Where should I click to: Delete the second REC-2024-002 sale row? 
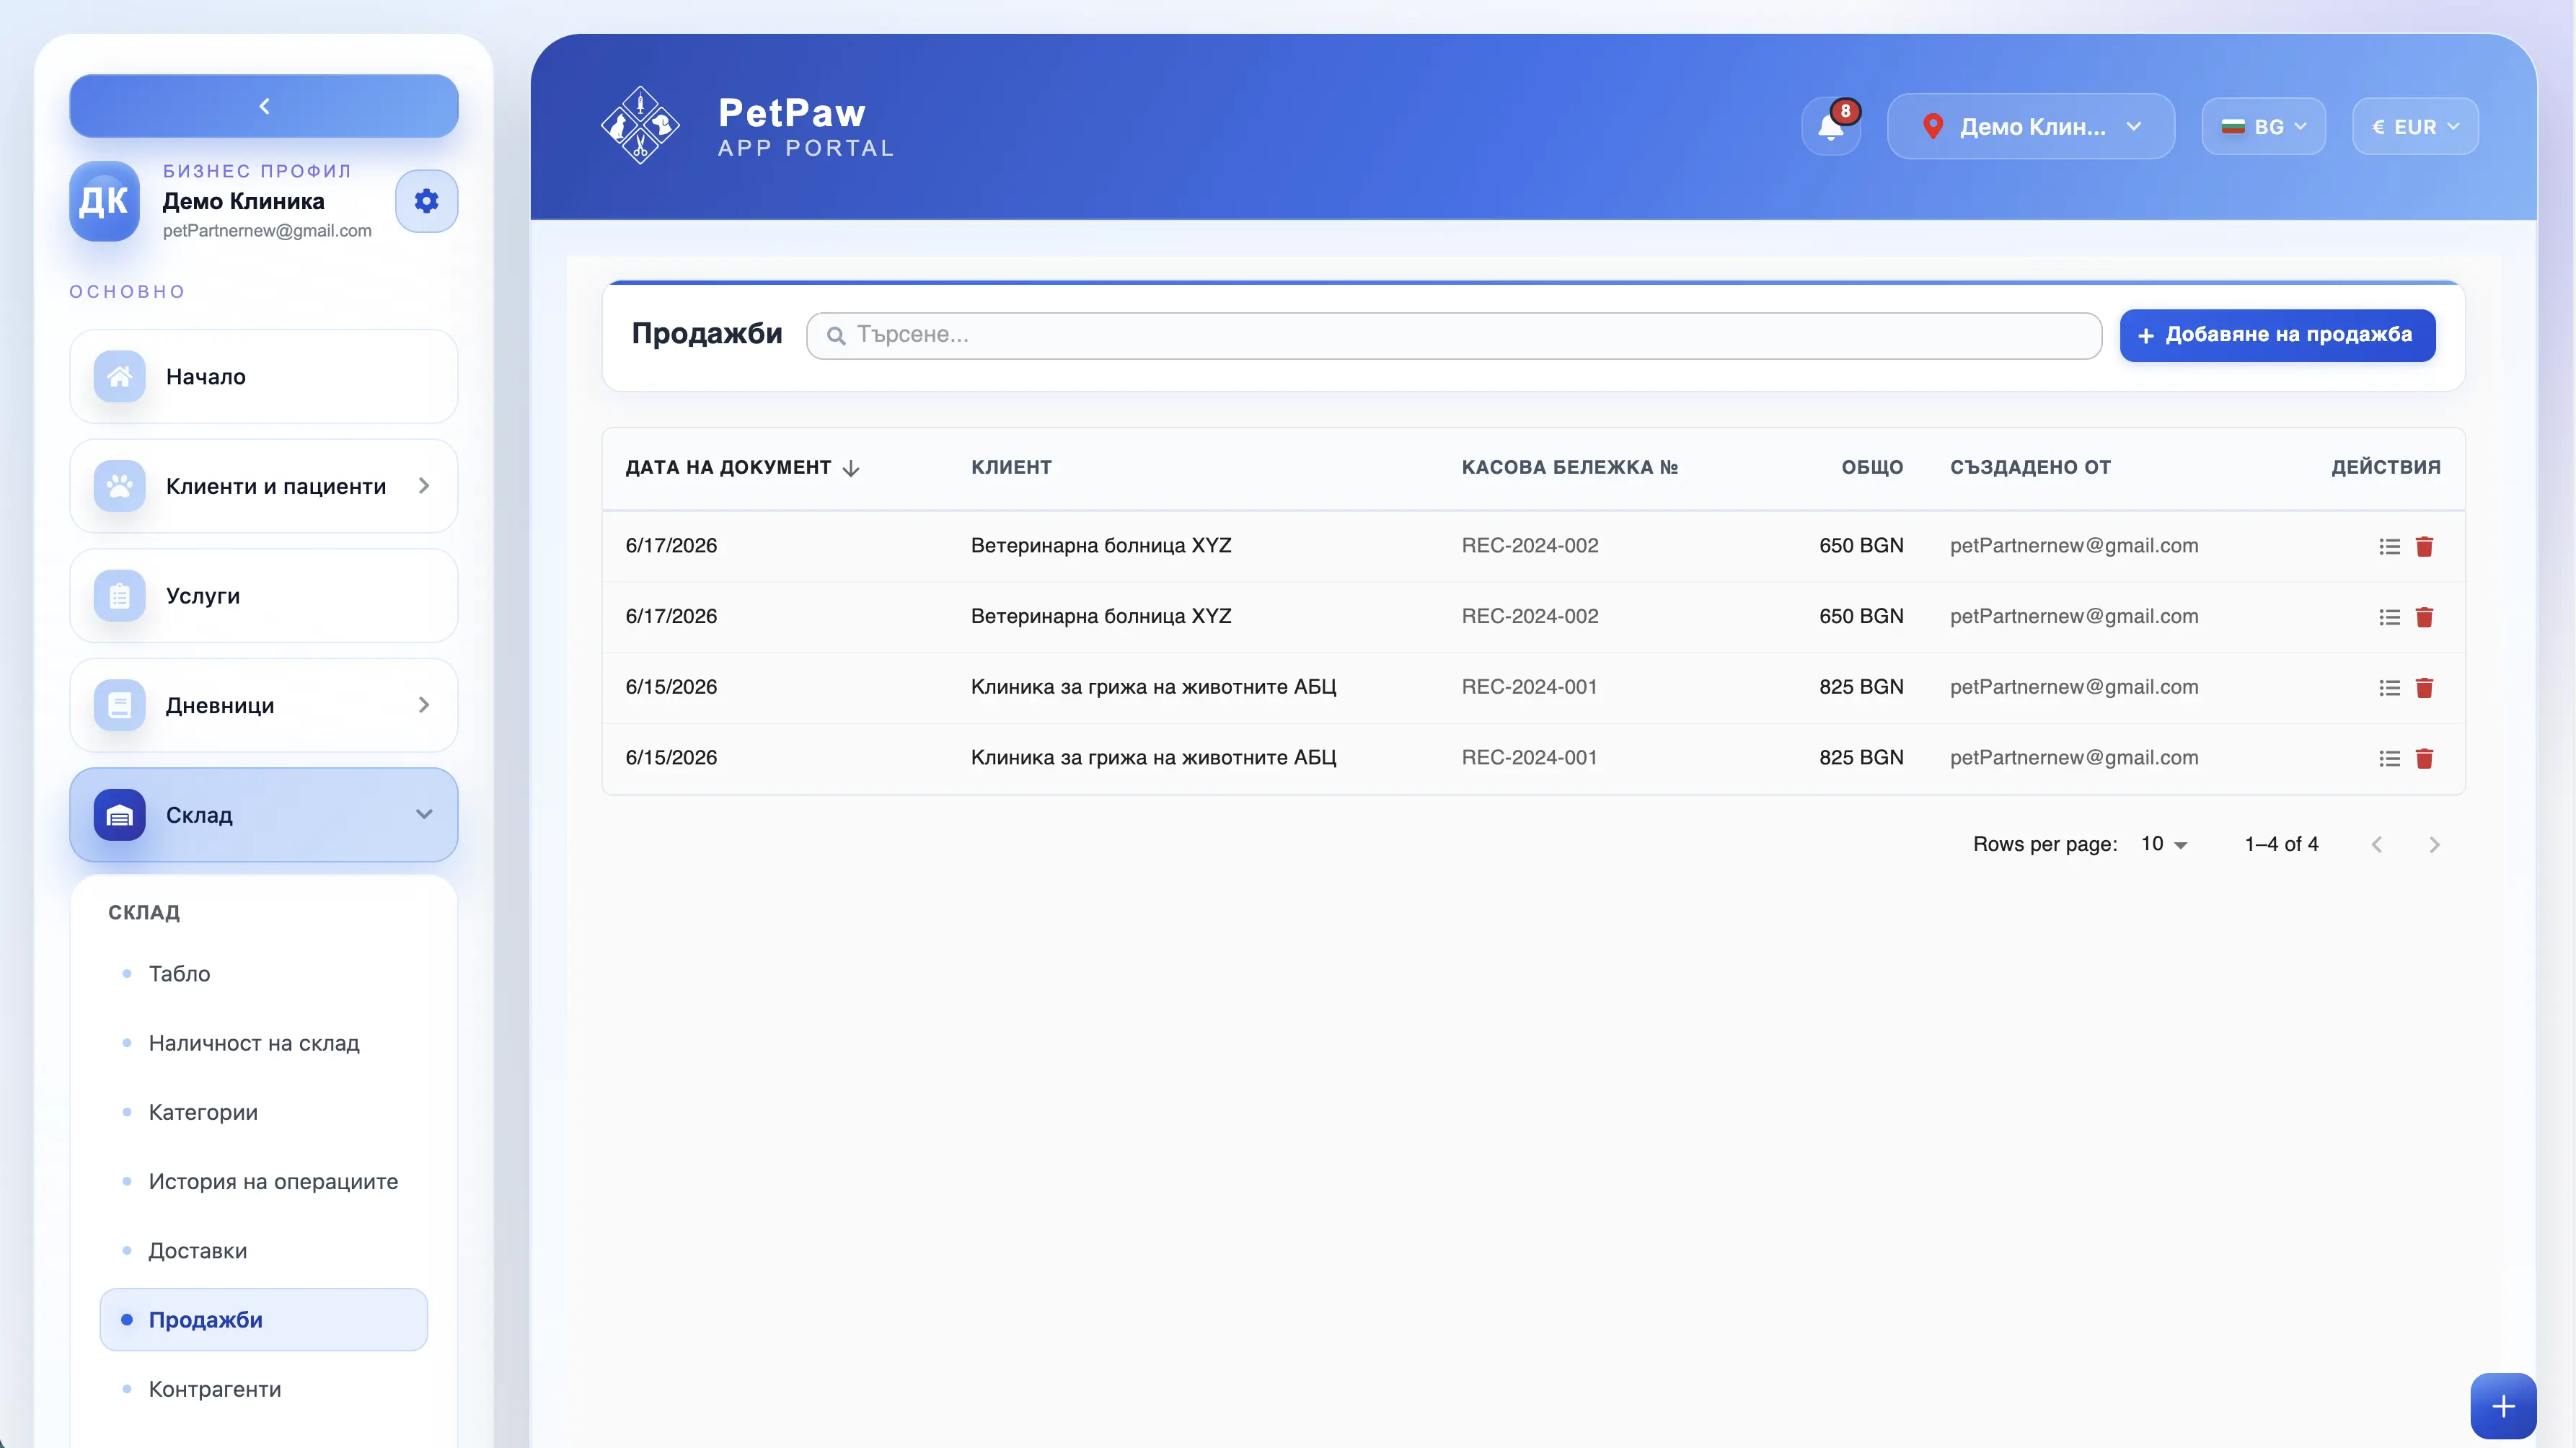point(2424,617)
